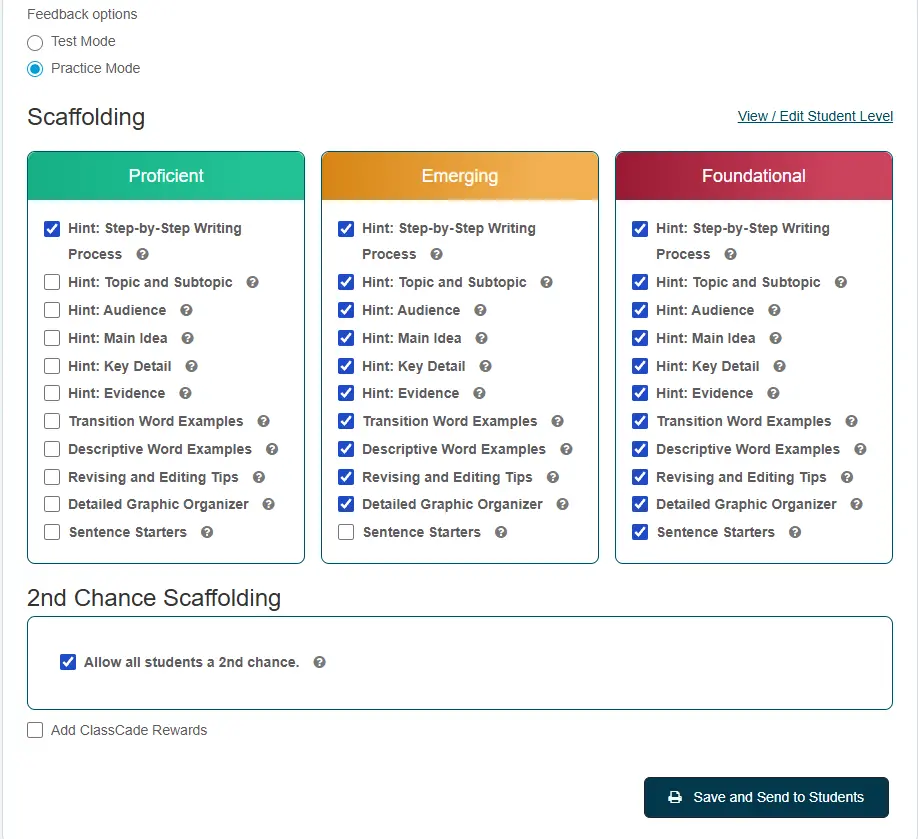This screenshot has height=839, width=918.
Task: Show help for Proficient Hint: Evidence
Action: [186, 393]
